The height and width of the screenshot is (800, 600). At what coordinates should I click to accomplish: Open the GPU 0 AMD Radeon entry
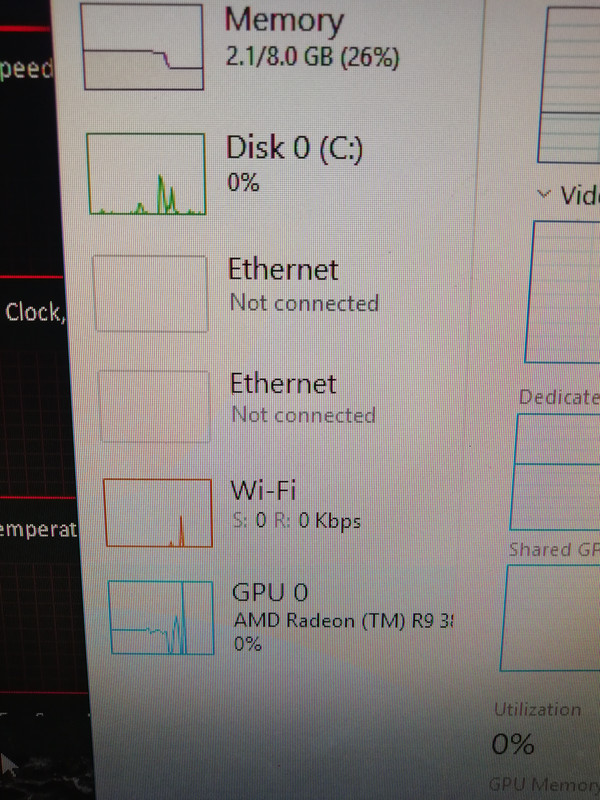pyautogui.click(x=343, y=617)
